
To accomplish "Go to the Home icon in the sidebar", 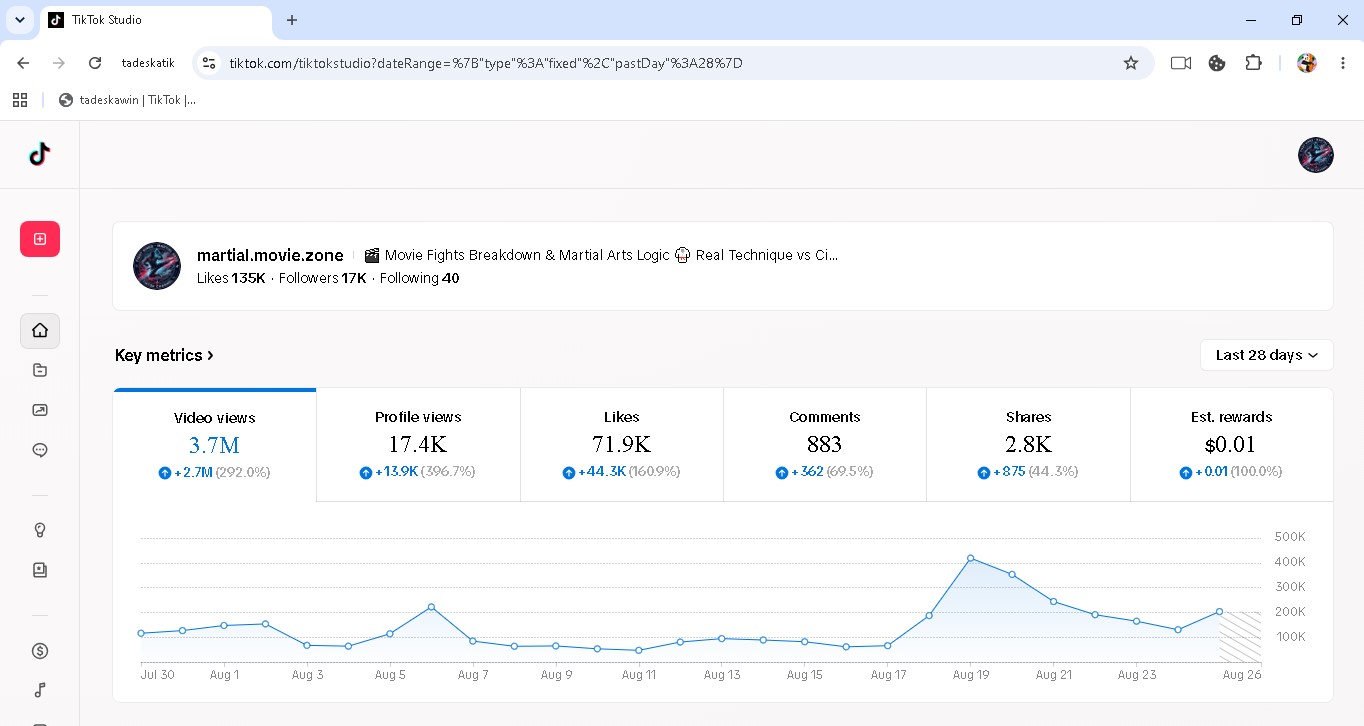I will coord(40,330).
